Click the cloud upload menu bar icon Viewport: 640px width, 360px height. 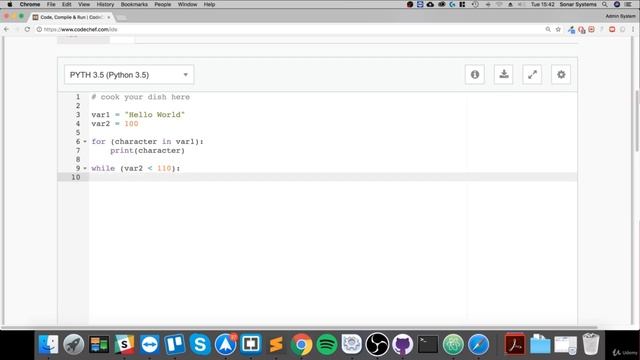pos(430,4)
